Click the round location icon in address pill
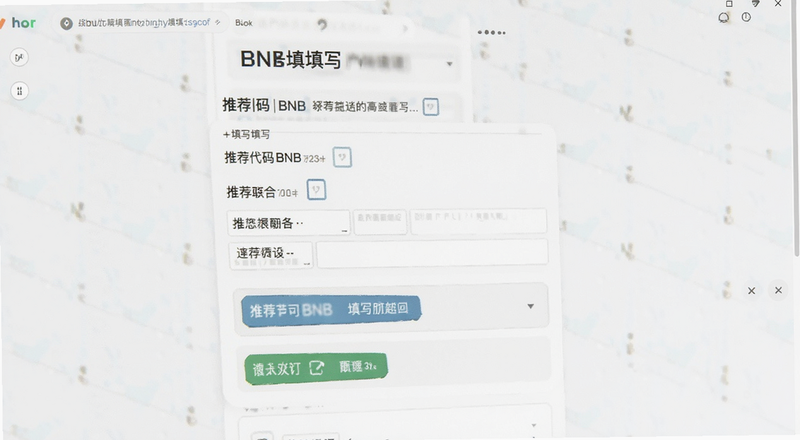The image size is (800, 440). point(66,23)
